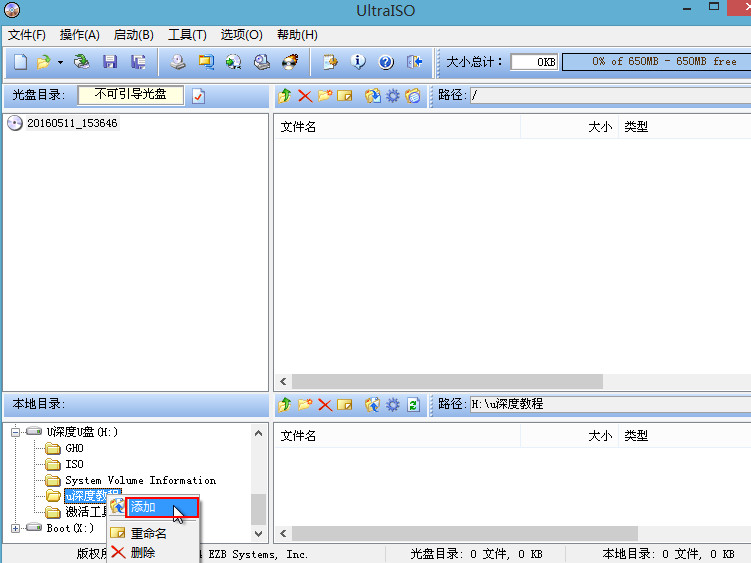The height and width of the screenshot is (563, 751).
Task: Go up one level in local directory toolbar
Action: 284,405
